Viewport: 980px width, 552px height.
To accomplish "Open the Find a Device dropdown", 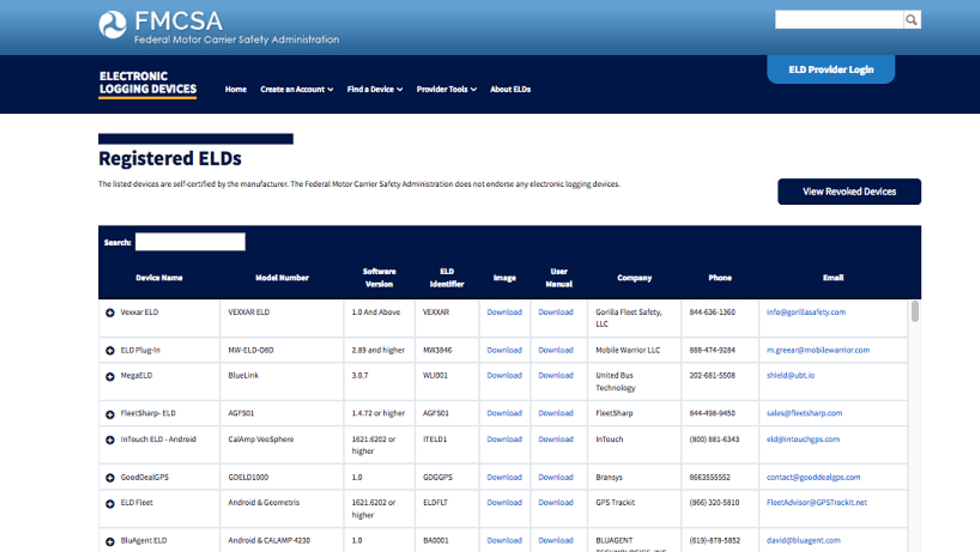I will tap(374, 89).
